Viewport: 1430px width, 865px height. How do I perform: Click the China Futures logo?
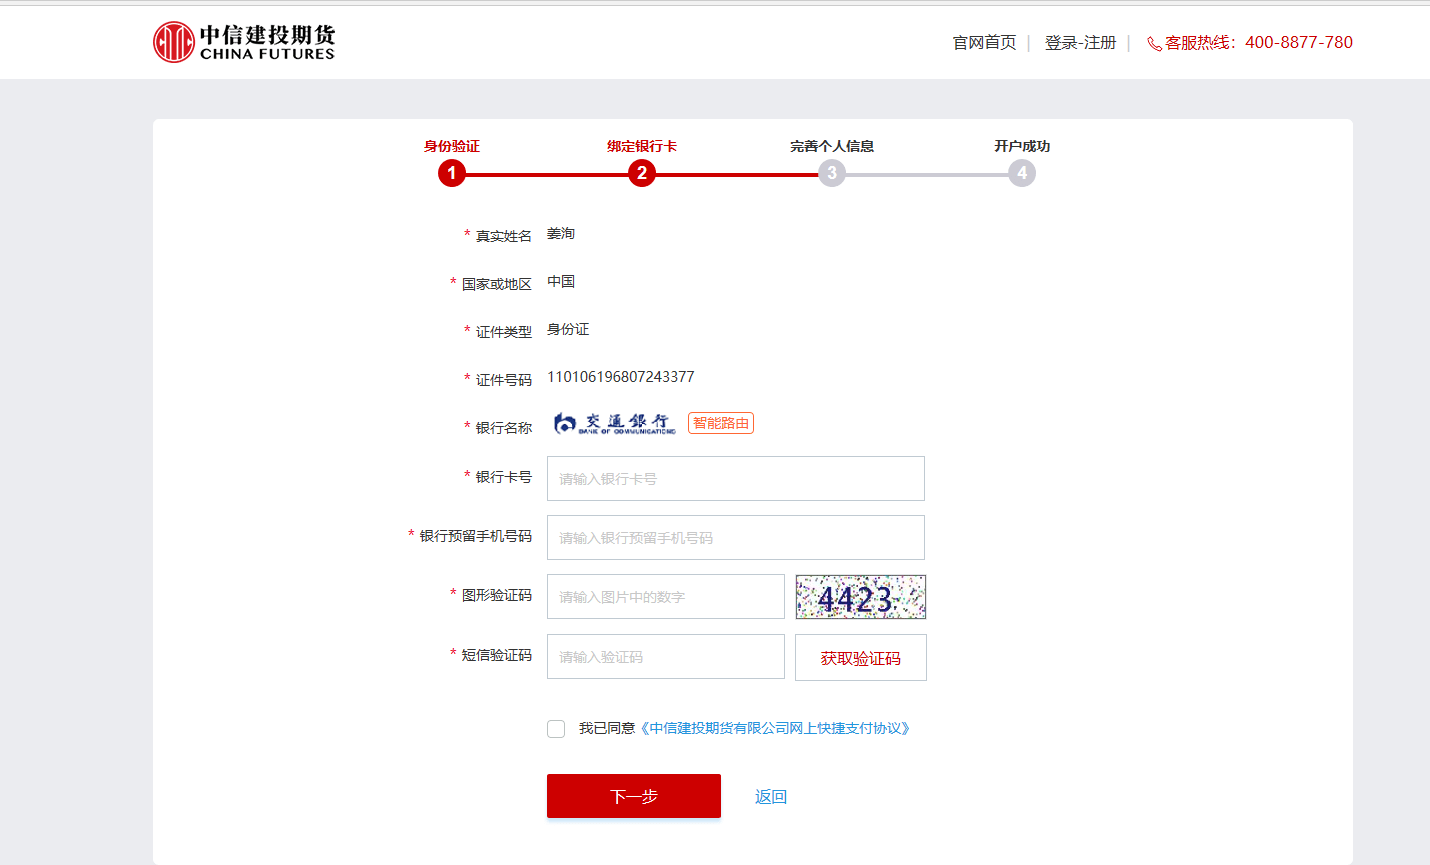click(x=244, y=42)
